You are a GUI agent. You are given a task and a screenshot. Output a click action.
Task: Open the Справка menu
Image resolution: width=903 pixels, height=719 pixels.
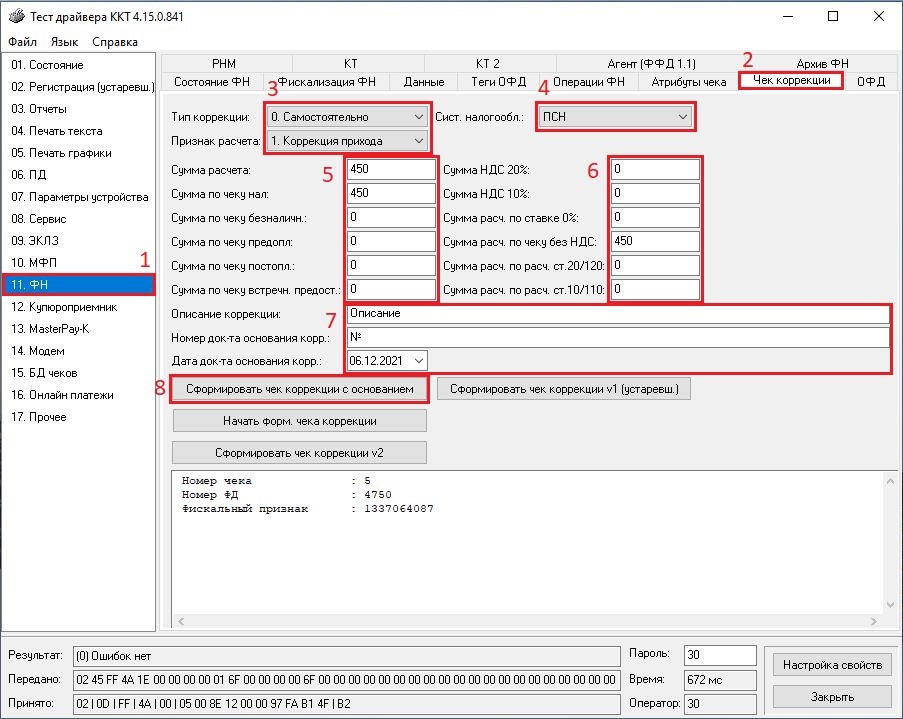[115, 42]
